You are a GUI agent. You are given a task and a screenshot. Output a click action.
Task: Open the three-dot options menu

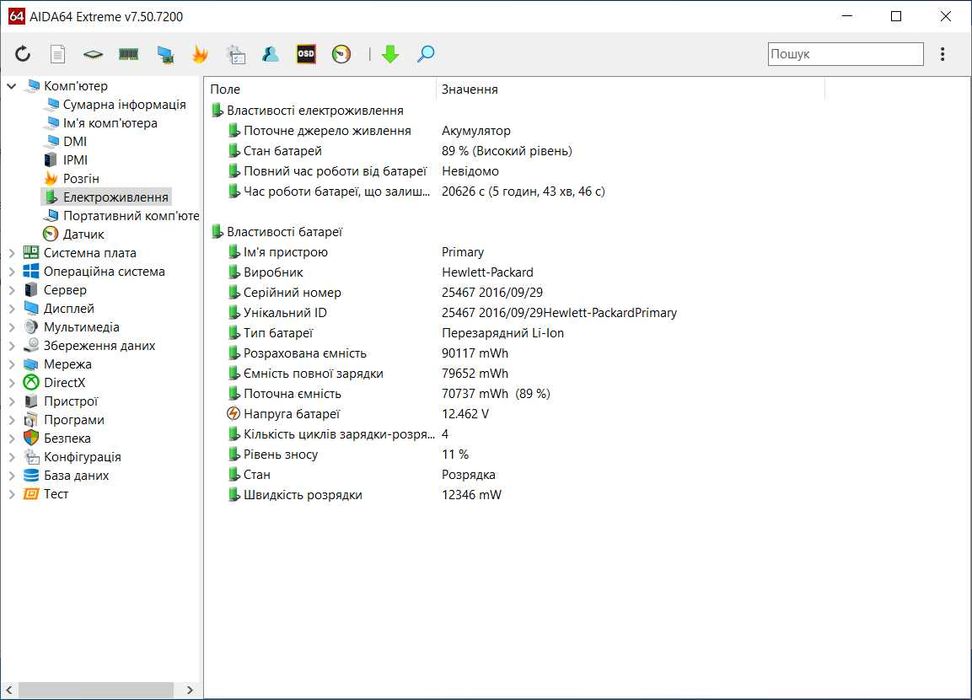(x=942, y=54)
